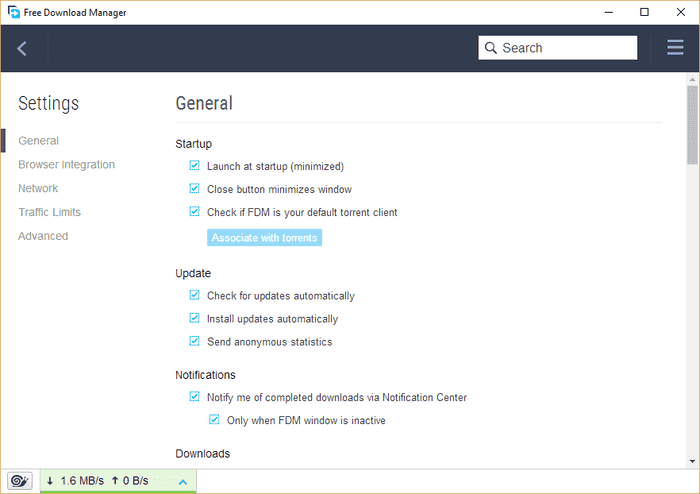Select Network in settings sidebar
This screenshot has height=494, width=700.
click(38, 189)
